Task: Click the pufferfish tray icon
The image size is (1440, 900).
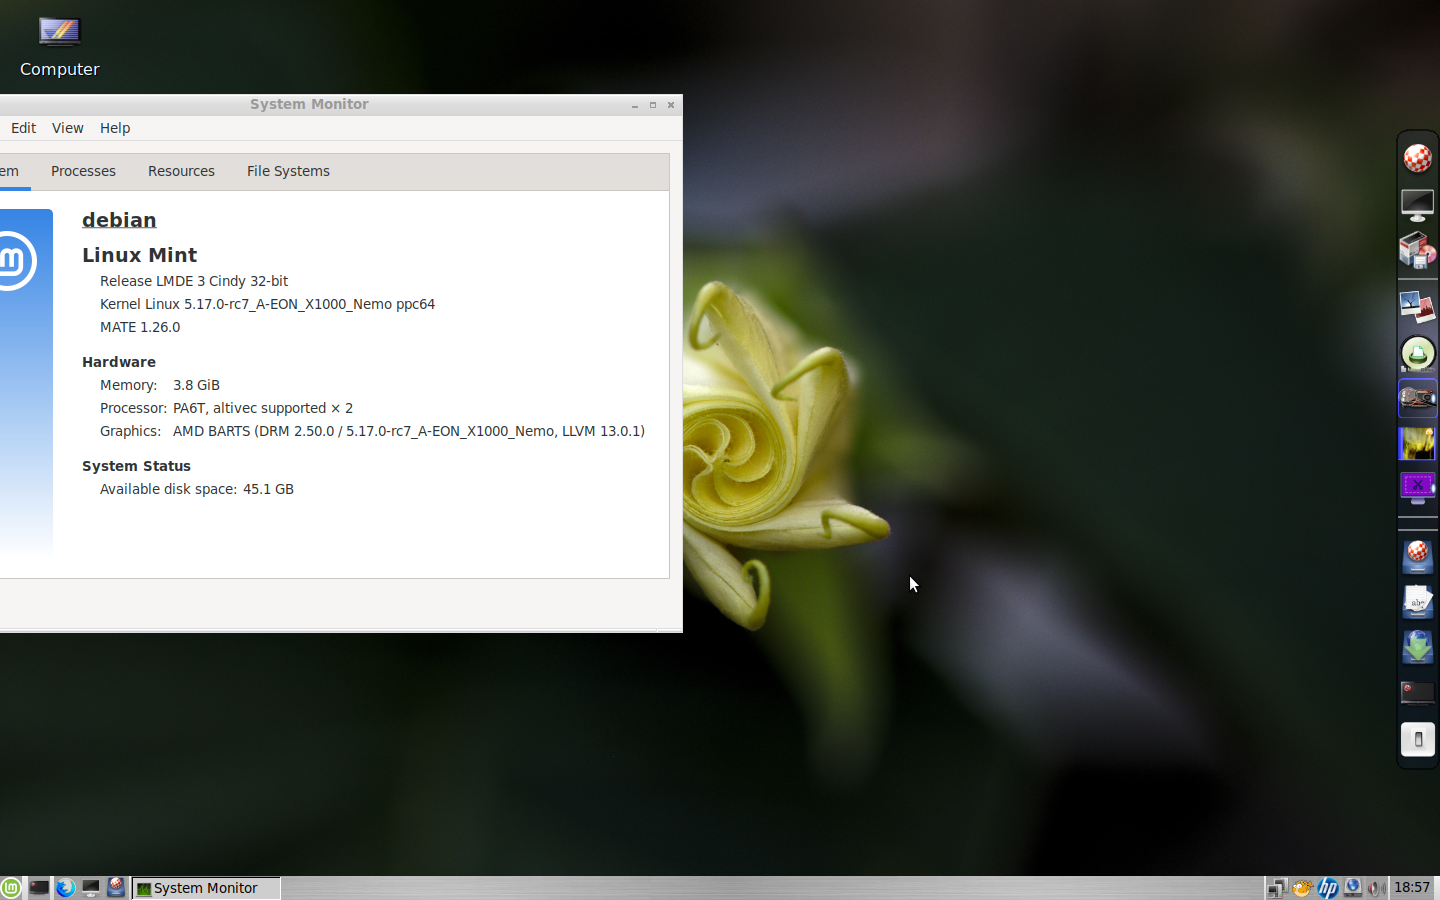Action: pyautogui.click(x=1302, y=888)
